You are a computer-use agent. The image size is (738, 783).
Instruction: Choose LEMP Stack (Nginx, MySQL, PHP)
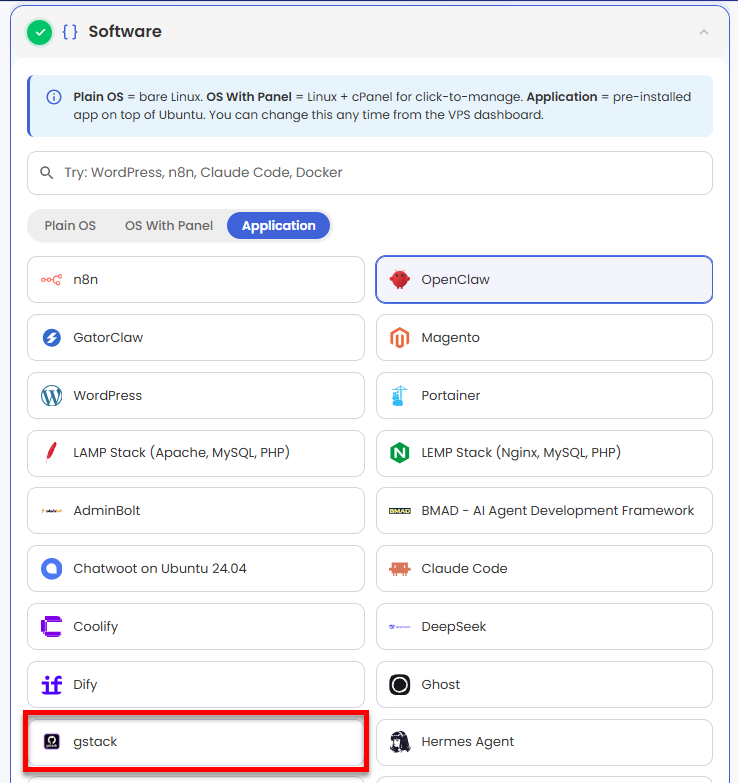pyautogui.click(x=544, y=453)
